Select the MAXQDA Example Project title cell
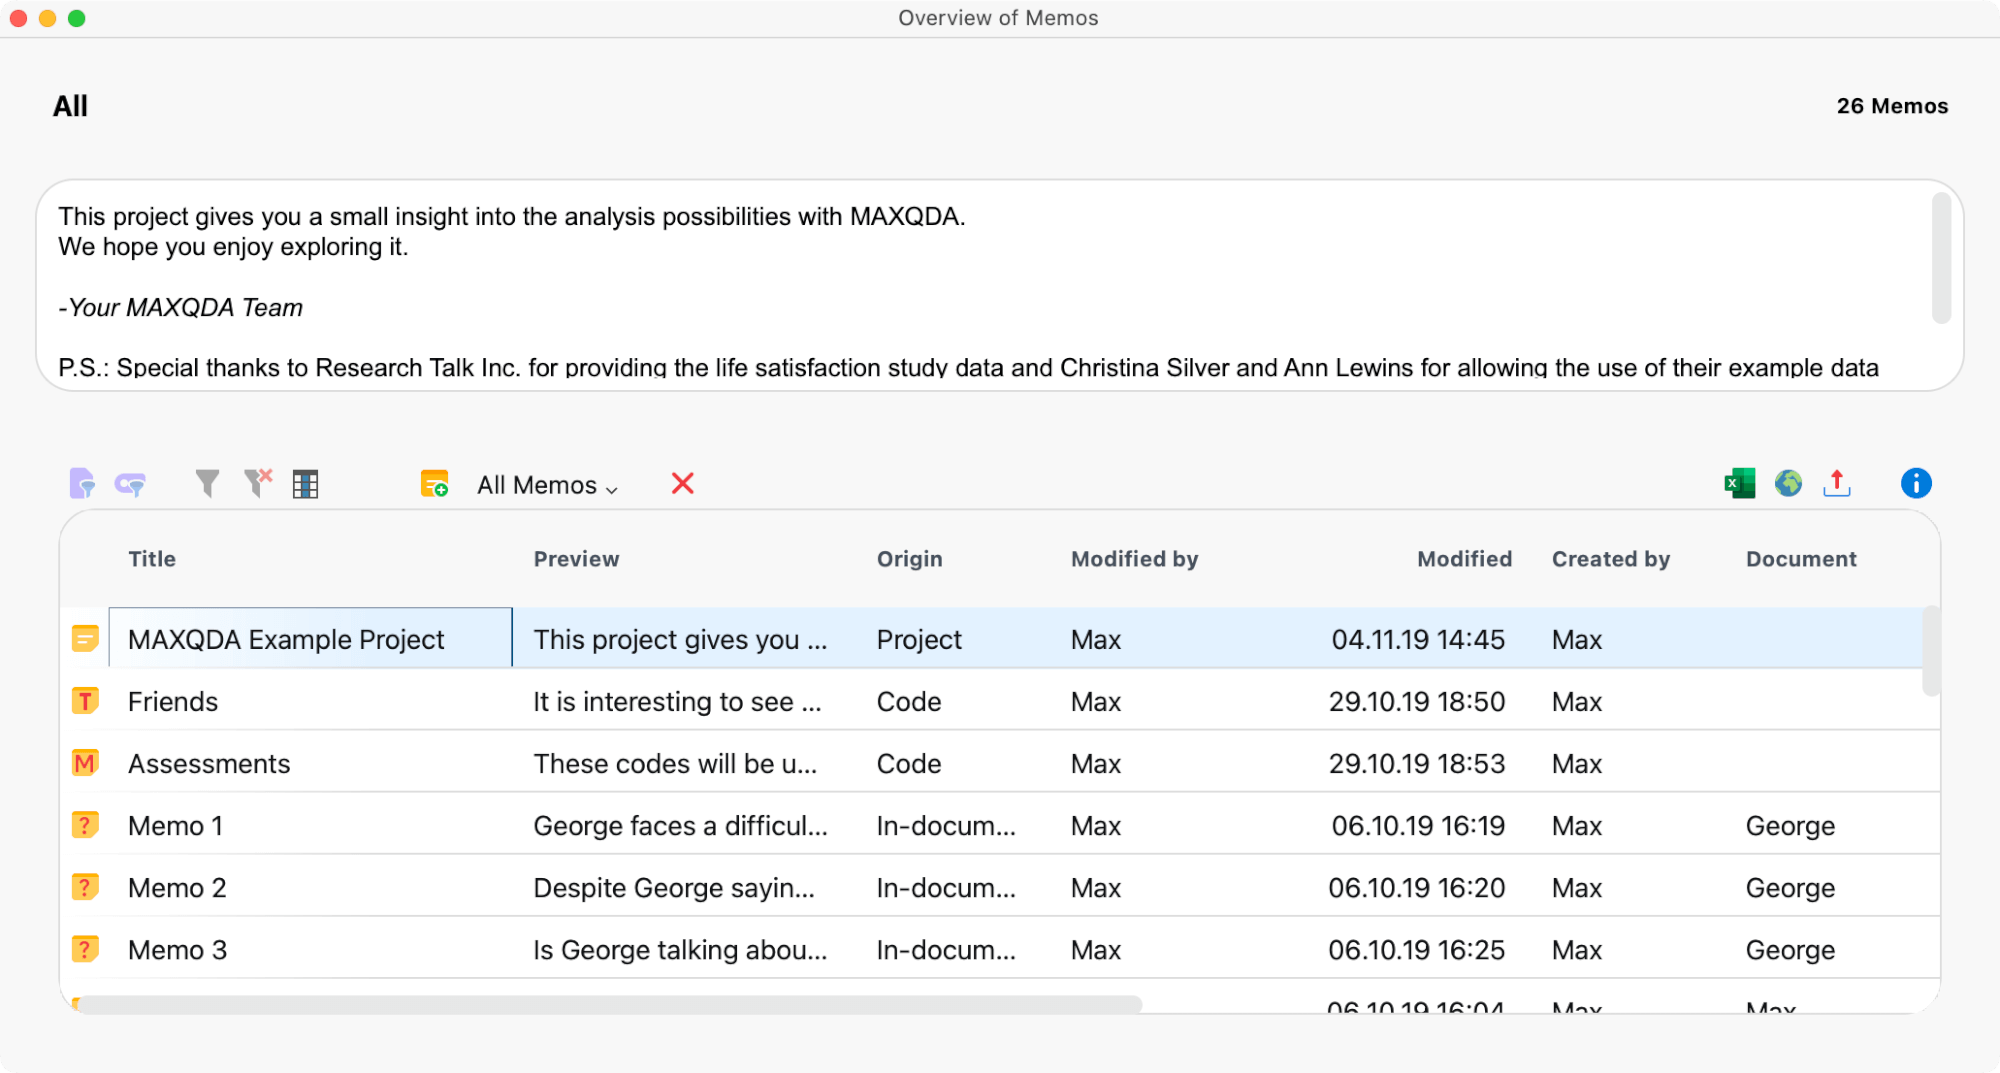 click(310, 638)
